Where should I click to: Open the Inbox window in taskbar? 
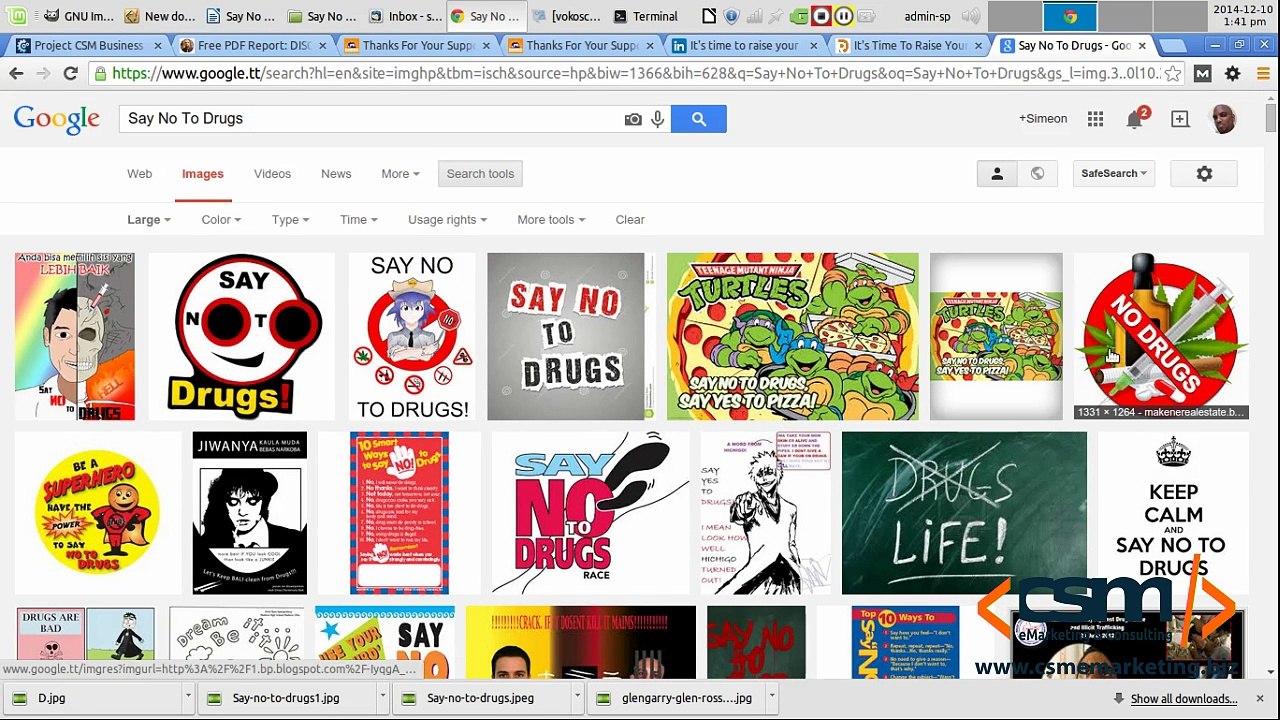click(406, 16)
